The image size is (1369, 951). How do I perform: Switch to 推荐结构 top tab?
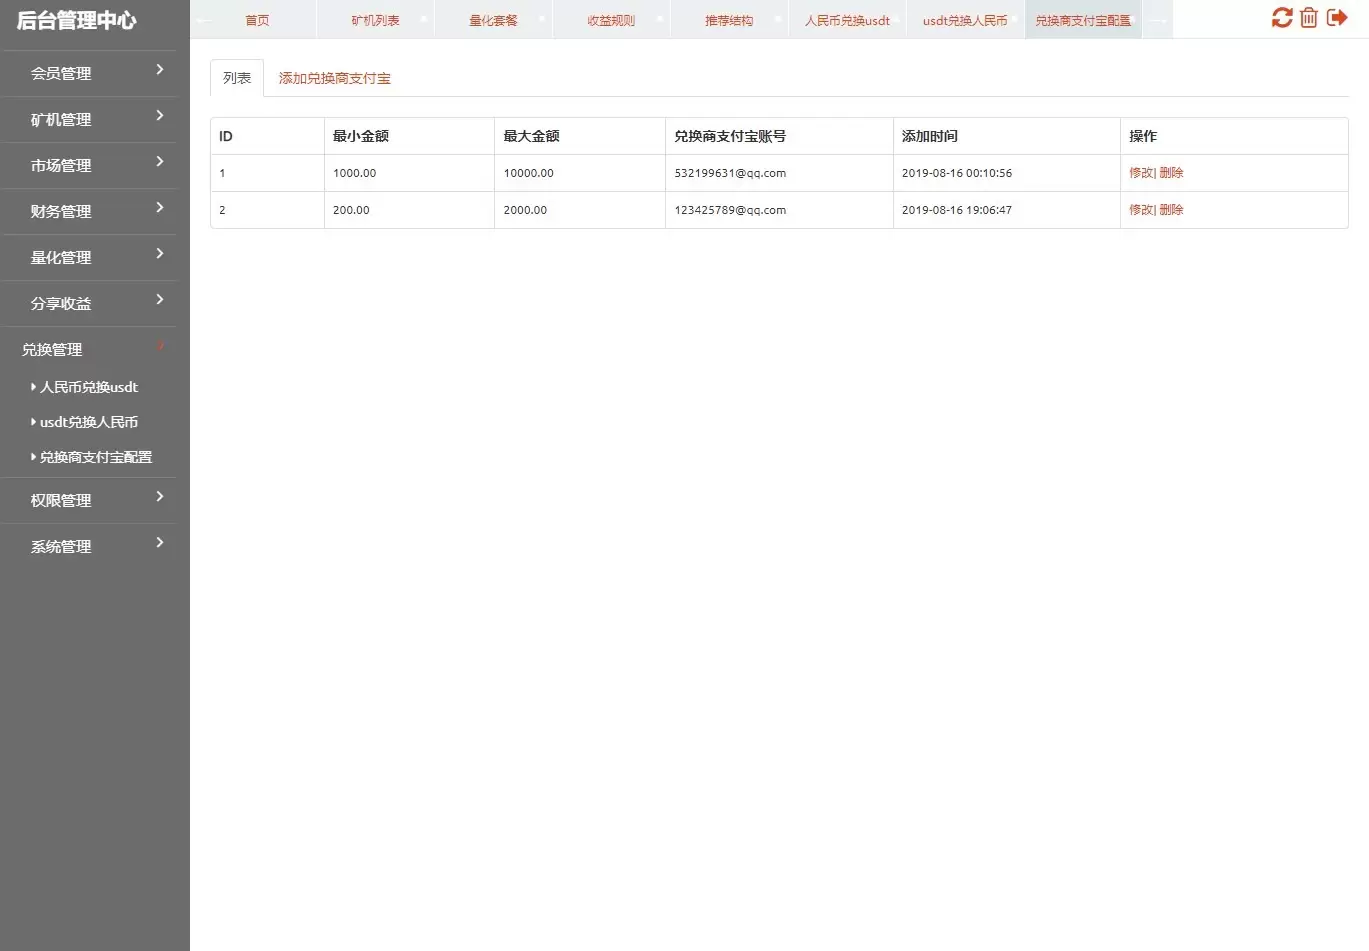click(729, 20)
